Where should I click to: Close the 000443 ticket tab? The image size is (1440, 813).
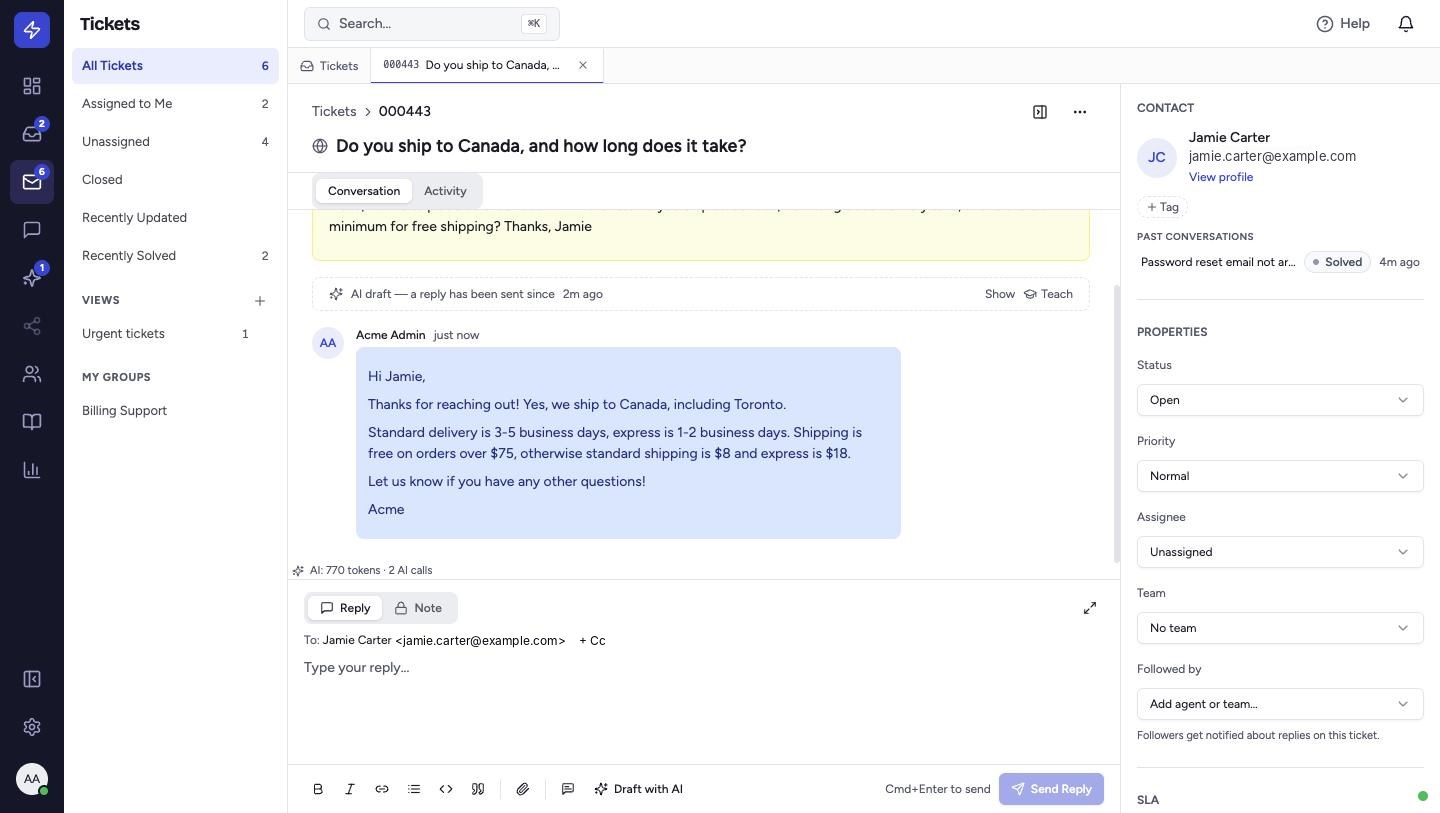coord(583,65)
